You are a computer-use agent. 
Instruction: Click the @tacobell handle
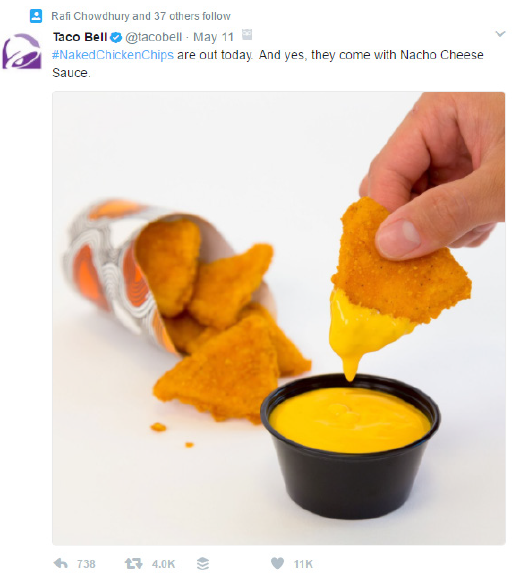coord(154,37)
